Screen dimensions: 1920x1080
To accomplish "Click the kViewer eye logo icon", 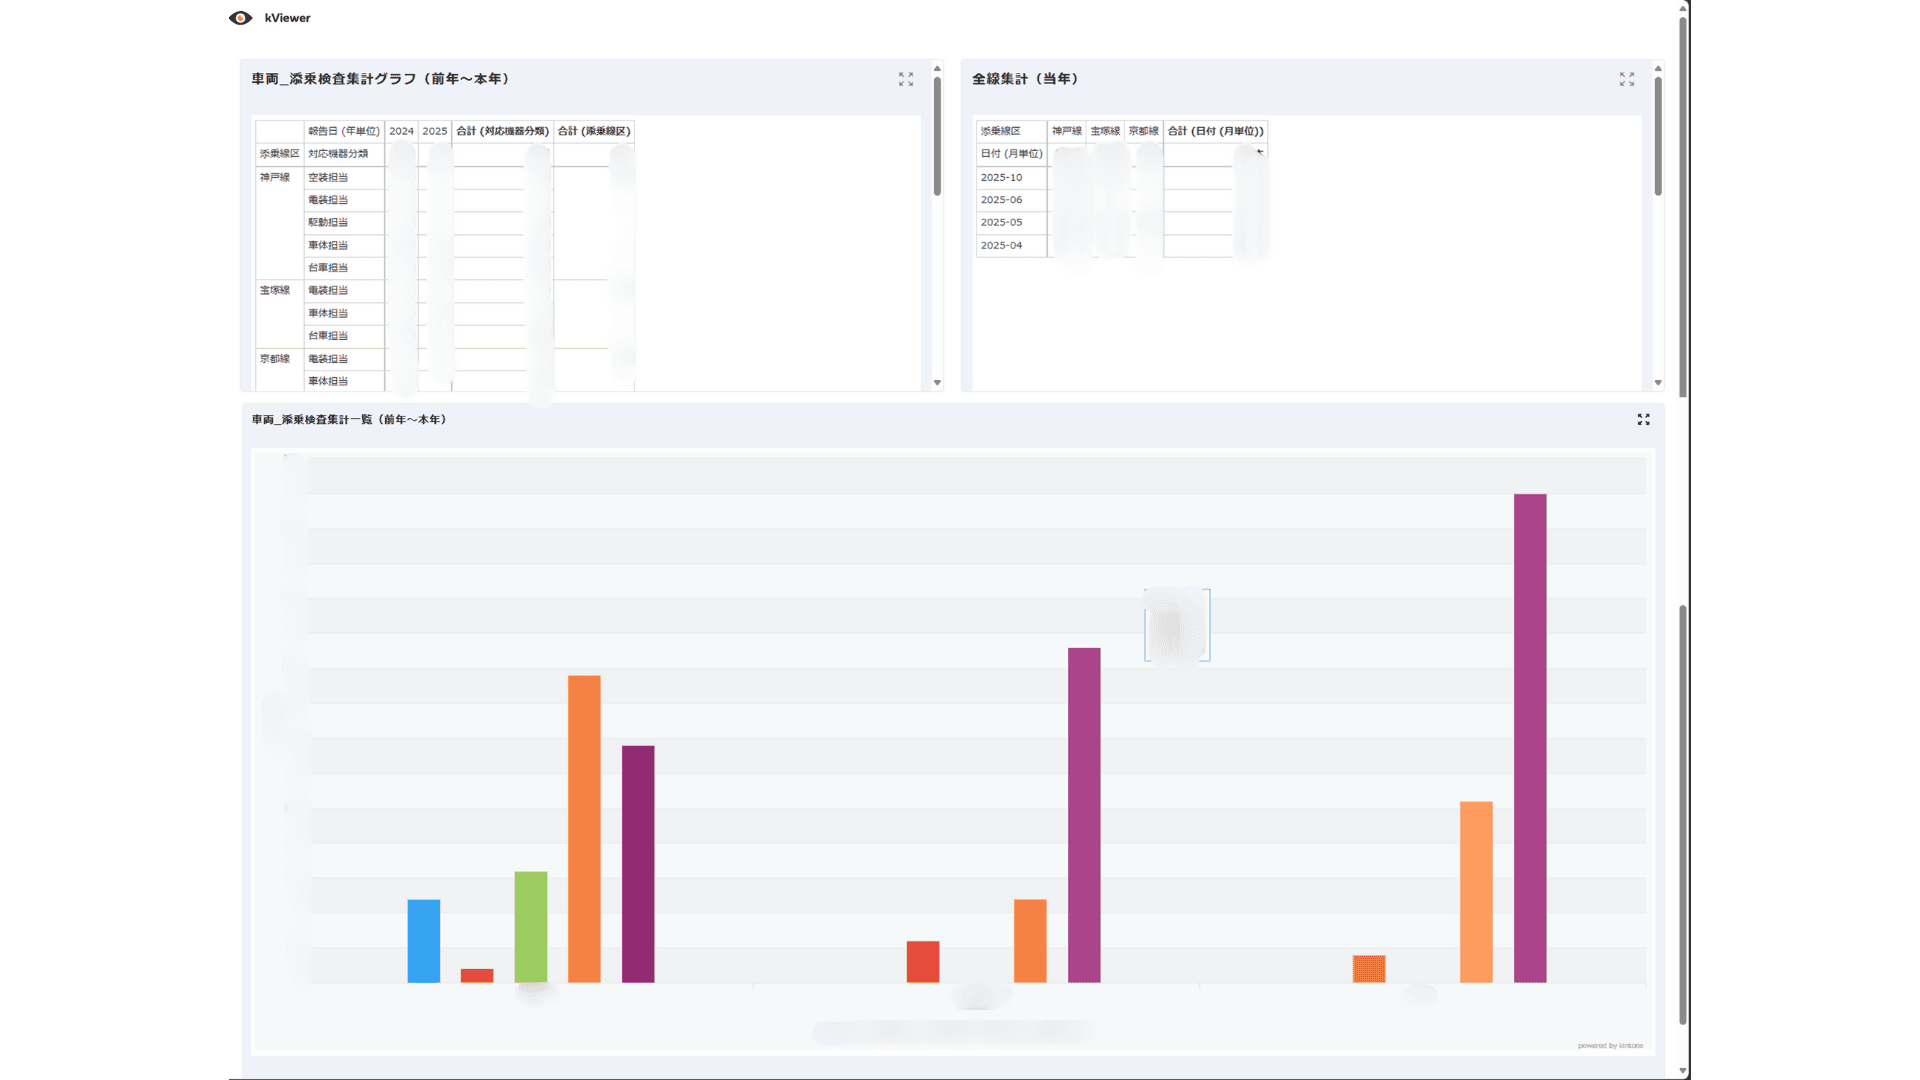I will [240, 18].
